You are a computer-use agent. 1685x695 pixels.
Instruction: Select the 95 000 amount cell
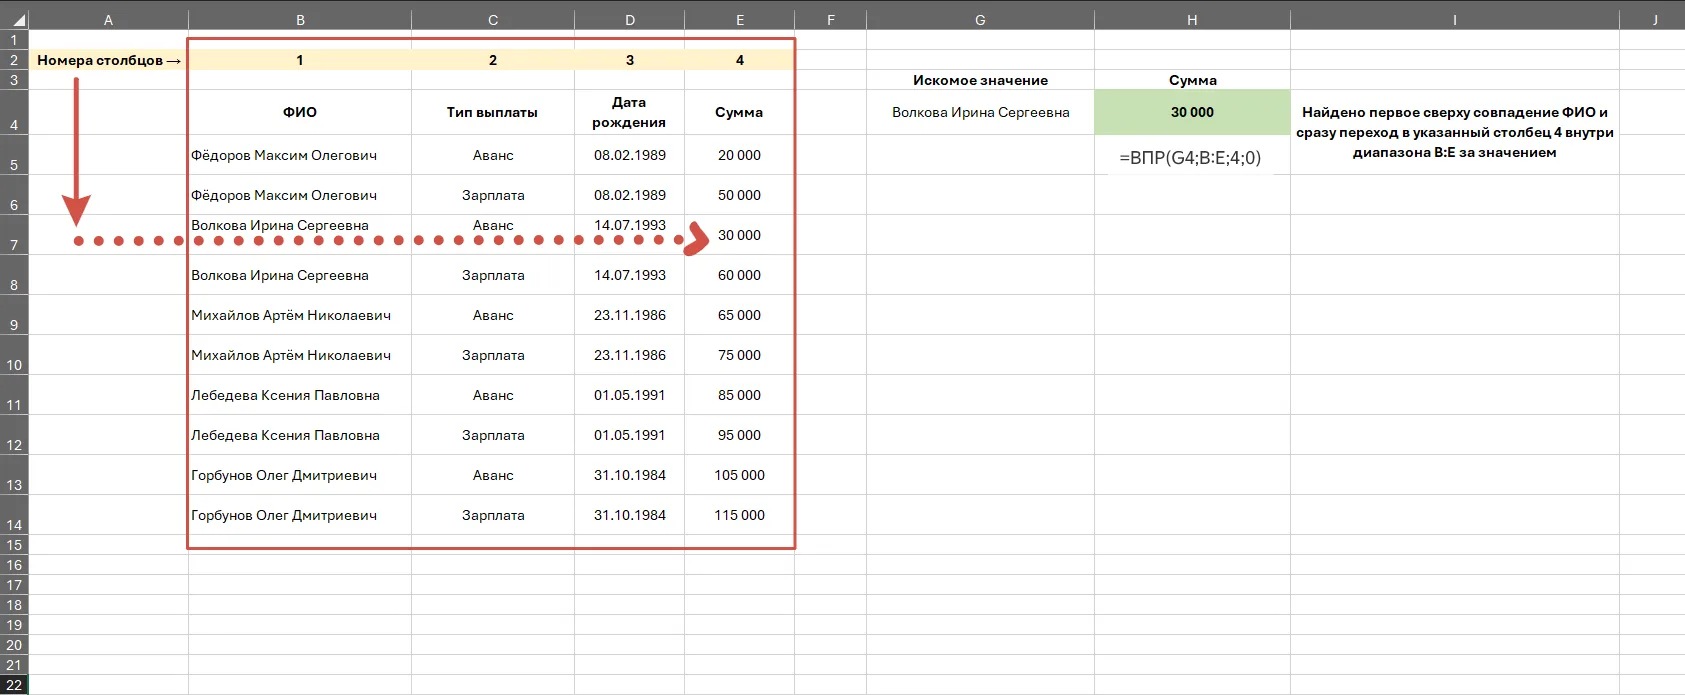(740, 435)
